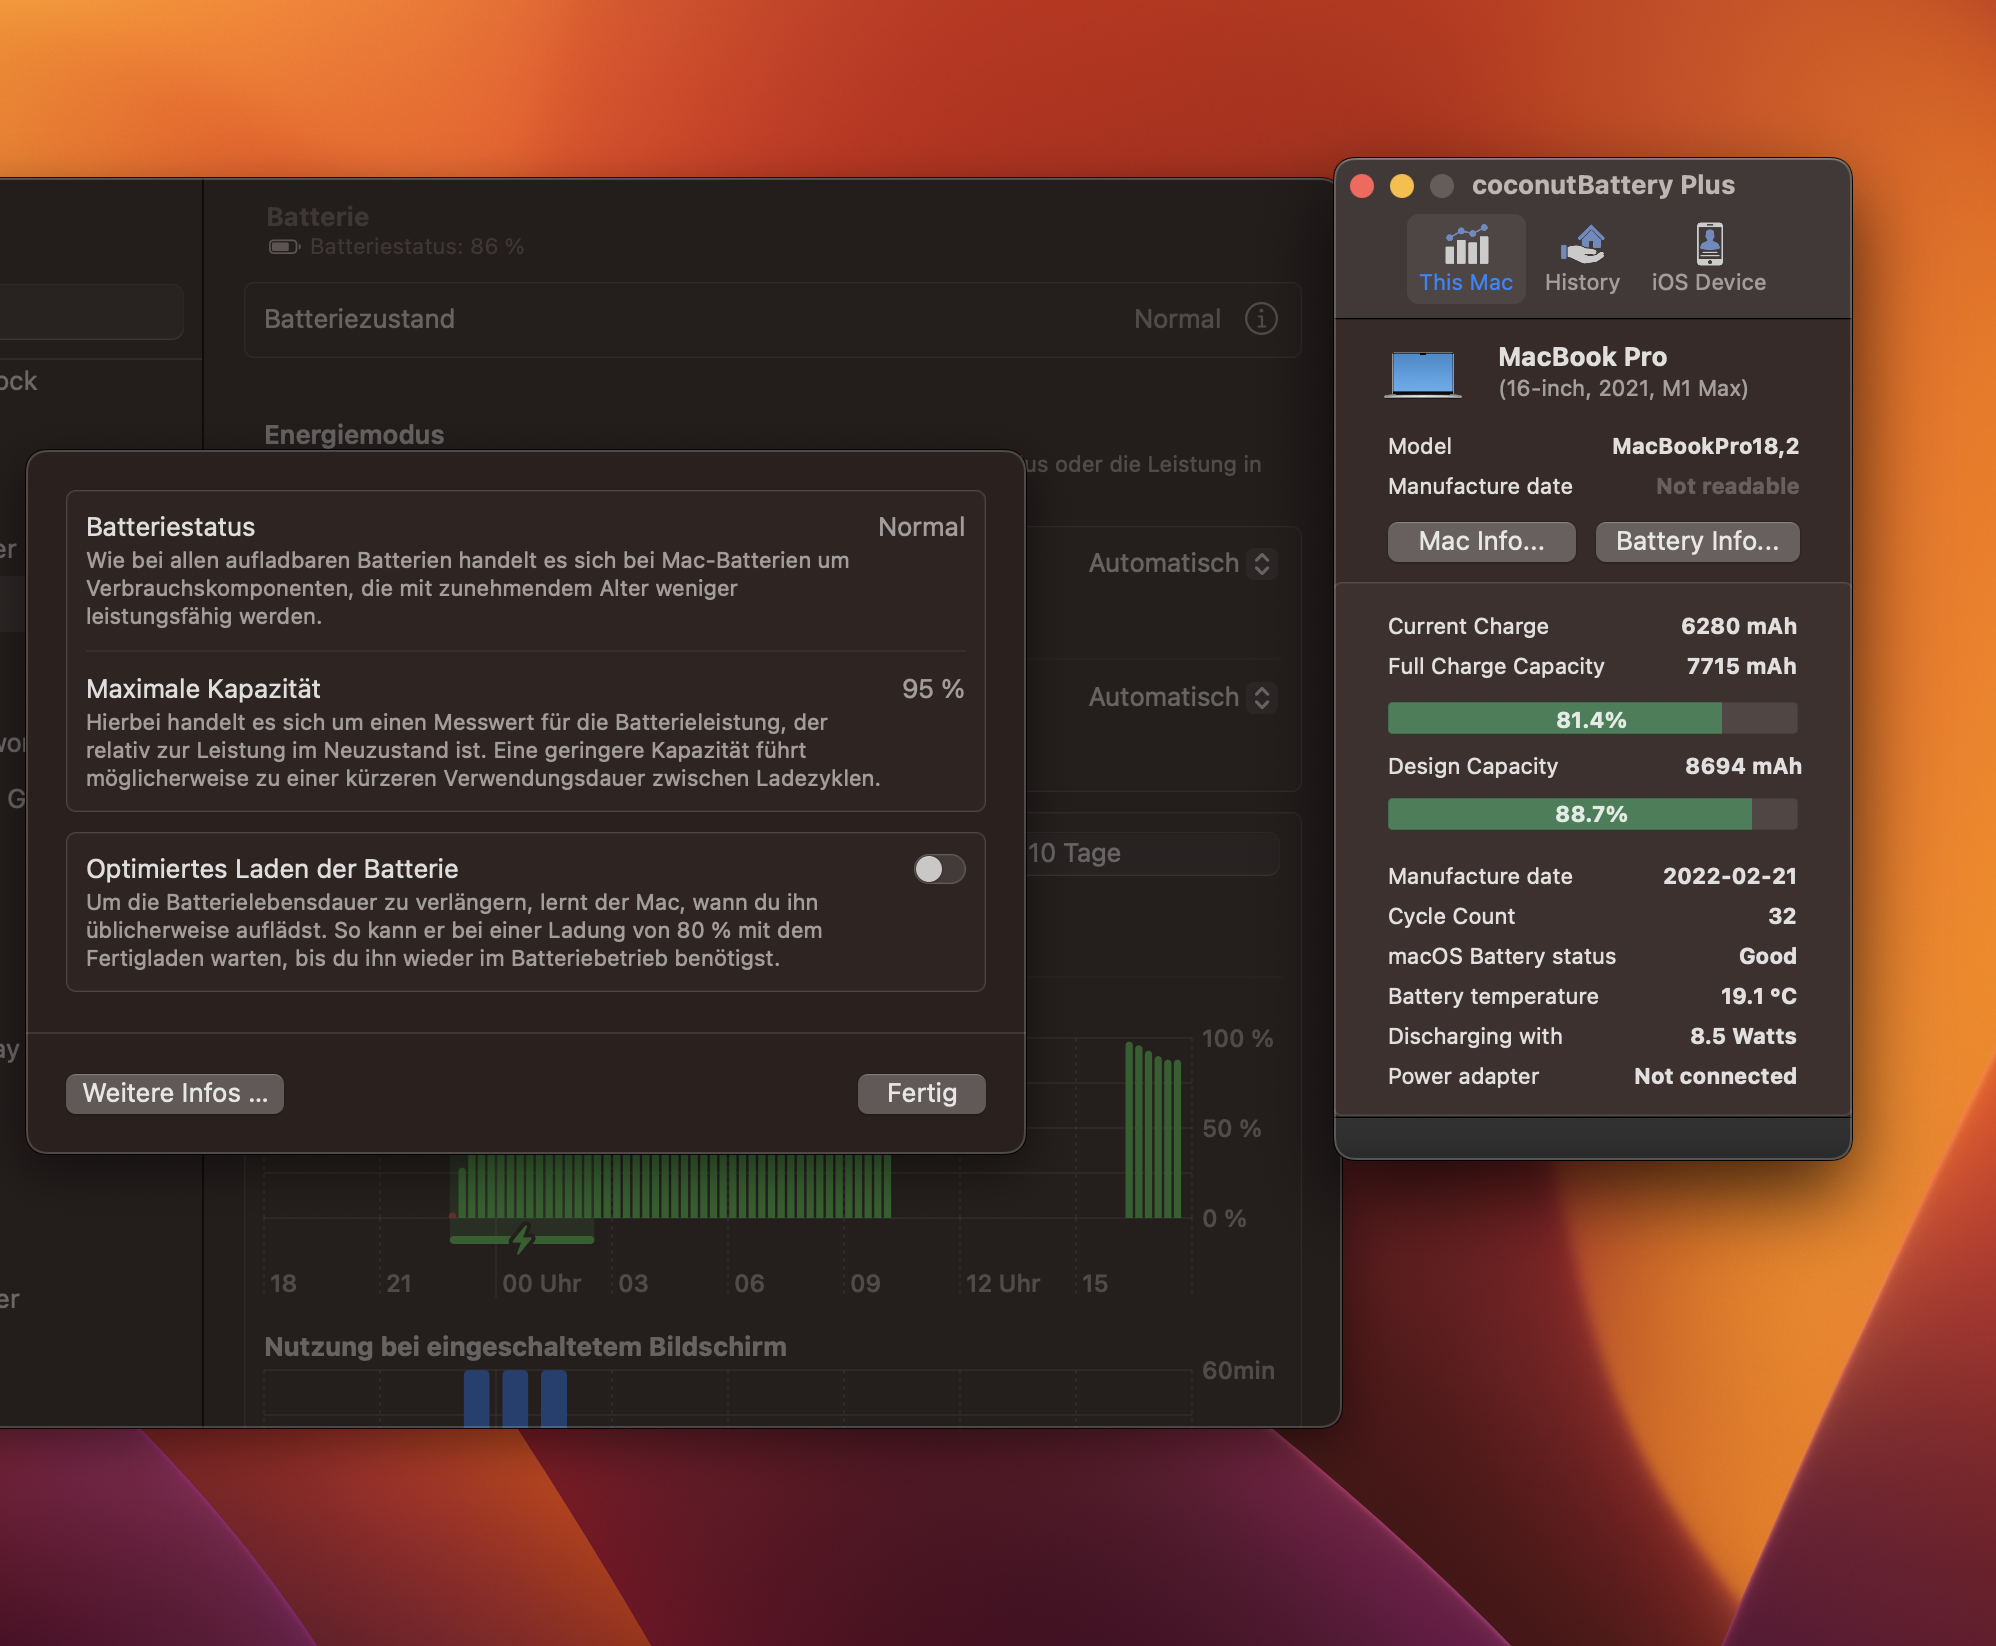View the Full Charge Capacity progress bar
The image size is (1996, 1646).
1591,718
